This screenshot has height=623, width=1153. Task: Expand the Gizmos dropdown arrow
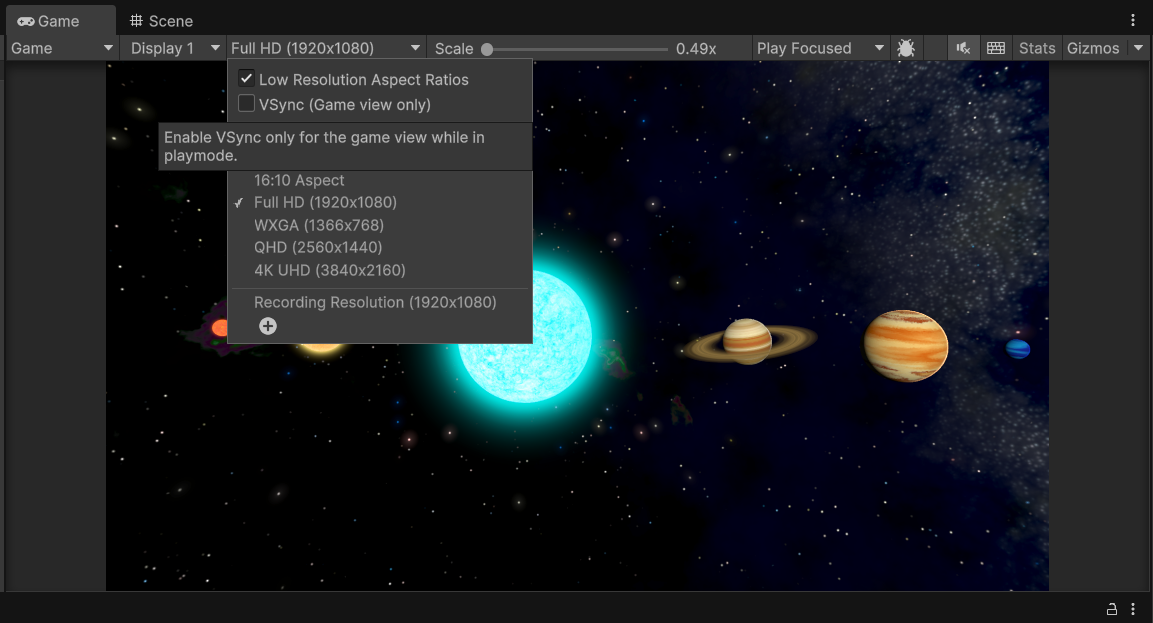(x=1138, y=48)
